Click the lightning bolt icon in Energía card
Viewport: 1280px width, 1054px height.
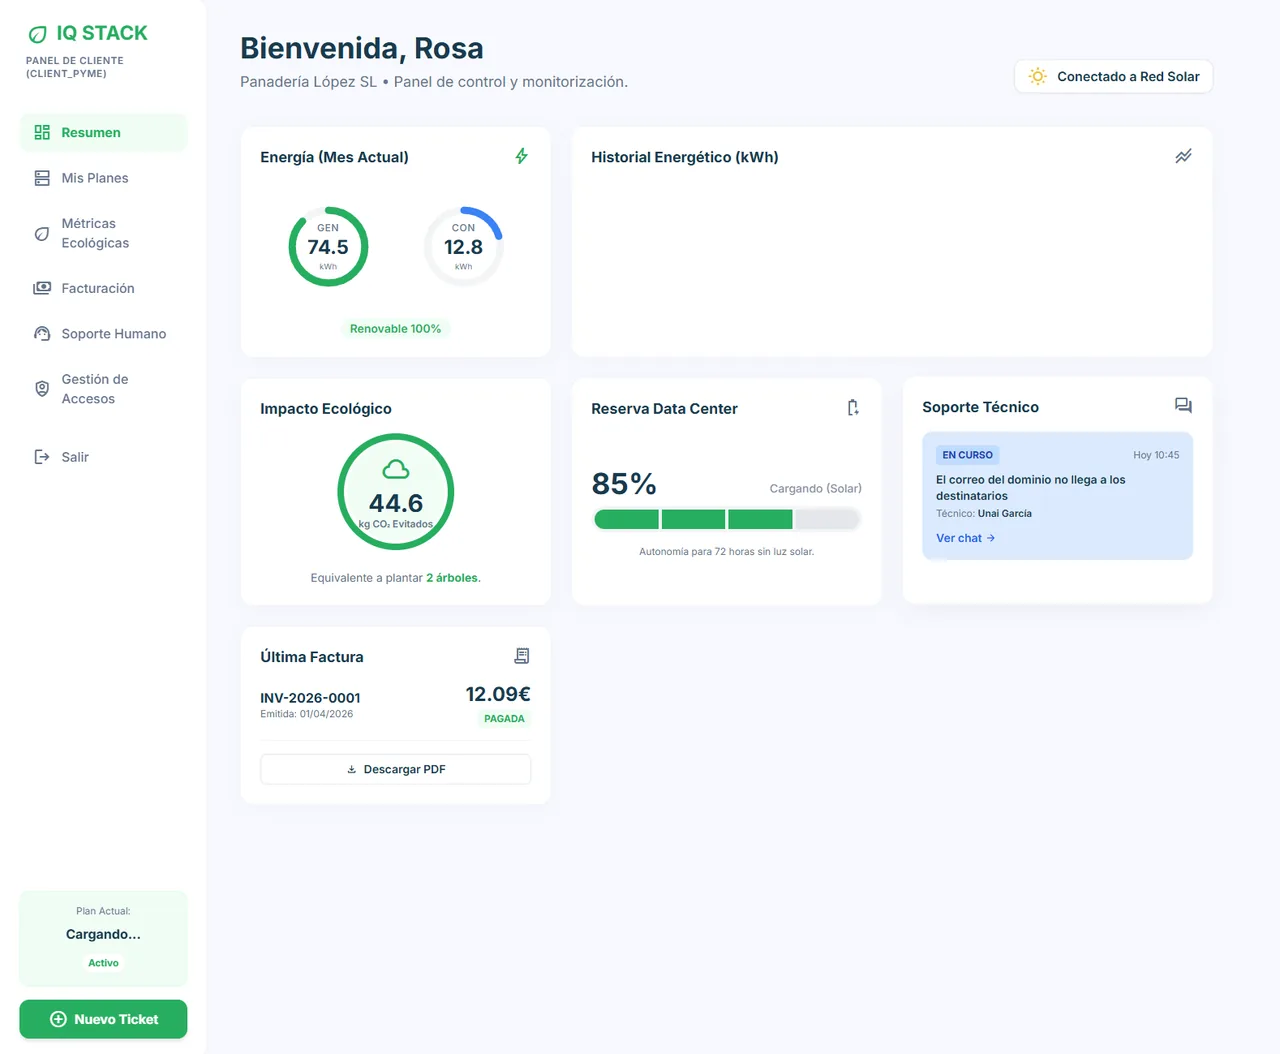[x=521, y=156]
